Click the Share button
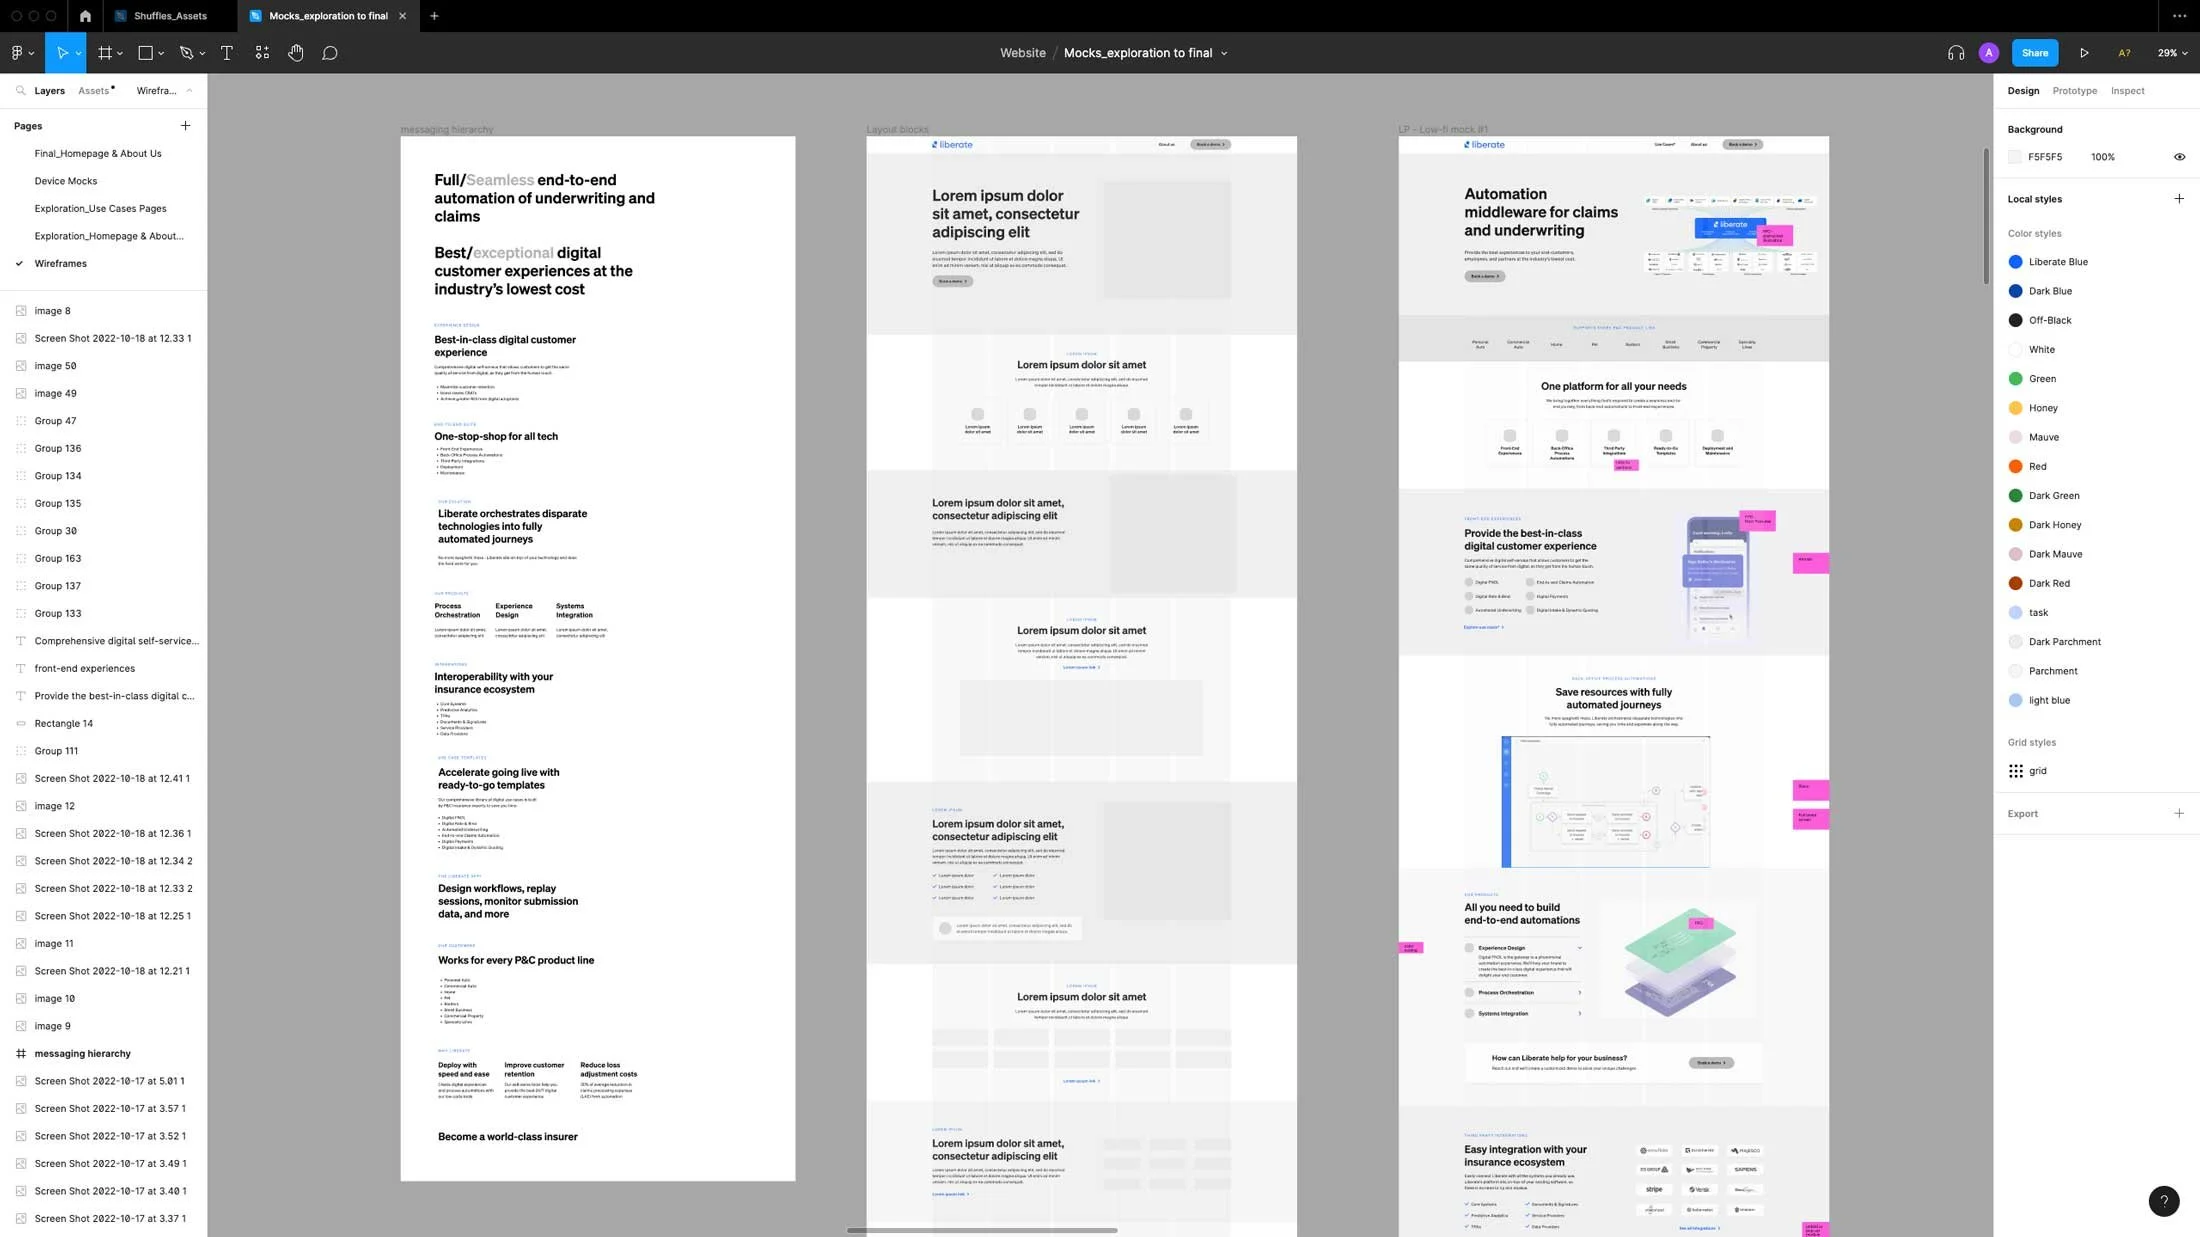This screenshot has height=1237, width=2200. click(x=2034, y=53)
